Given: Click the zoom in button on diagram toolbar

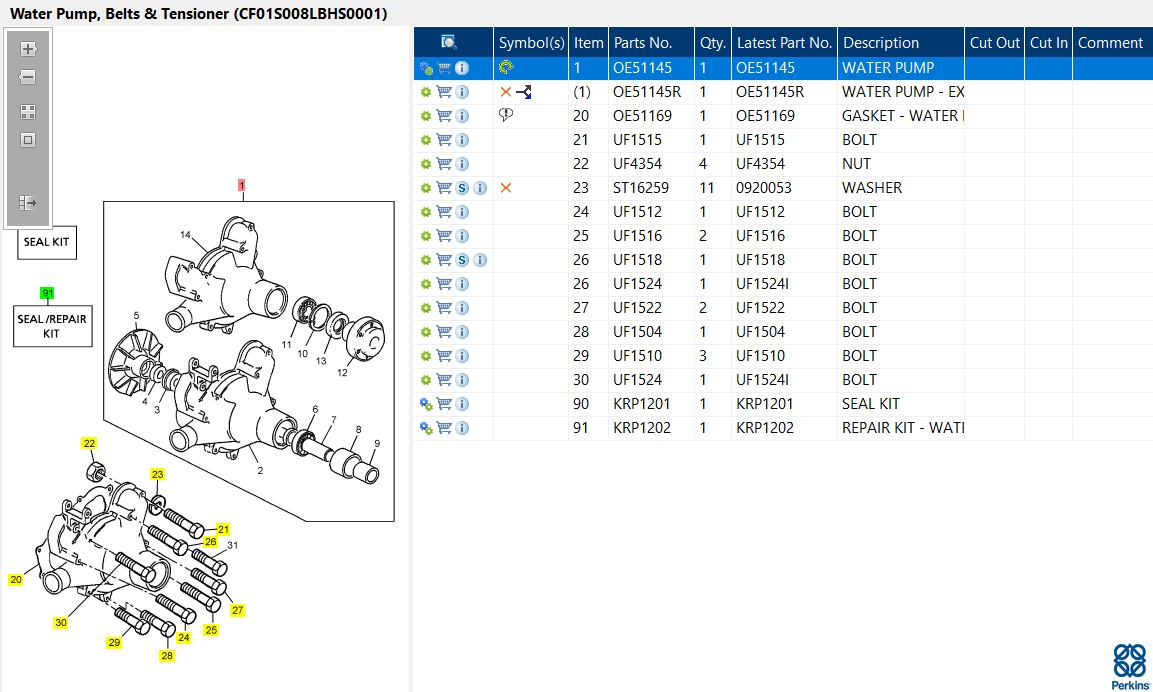Looking at the screenshot, I should 28,48.
